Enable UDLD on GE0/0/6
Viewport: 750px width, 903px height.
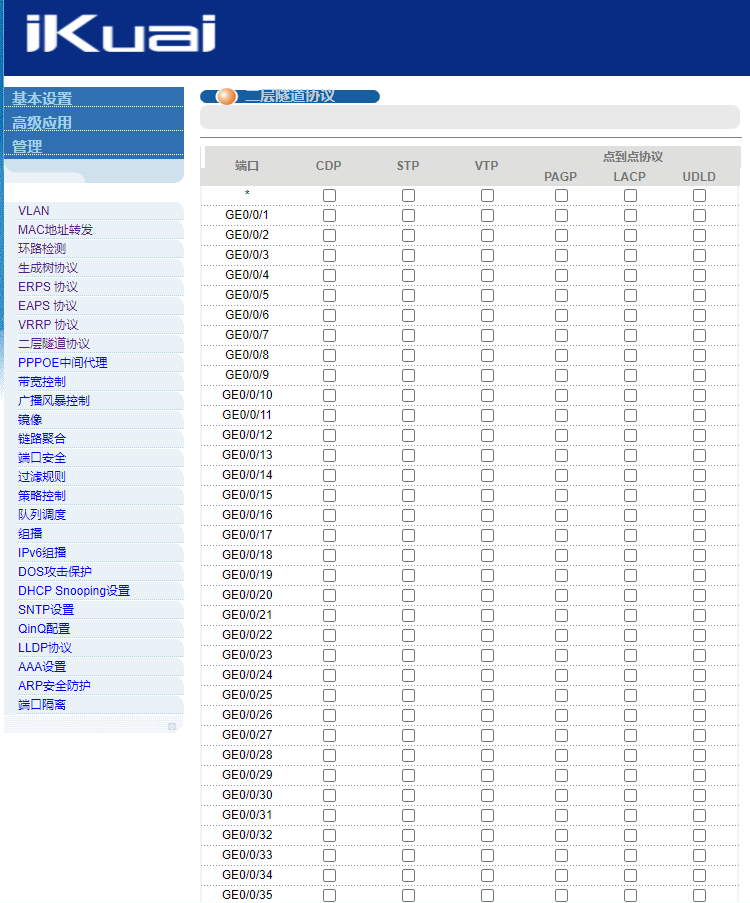coord(699,316)
